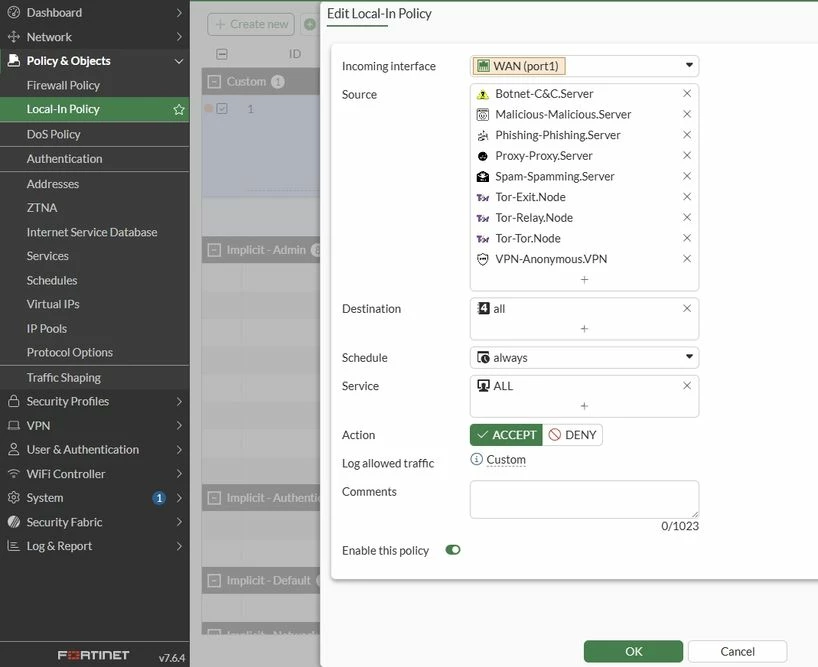Click the Malicious-Malicious.Server entry icon
Image resolution: width=818 pixels, height=667 pixels.
coord(483,115)
